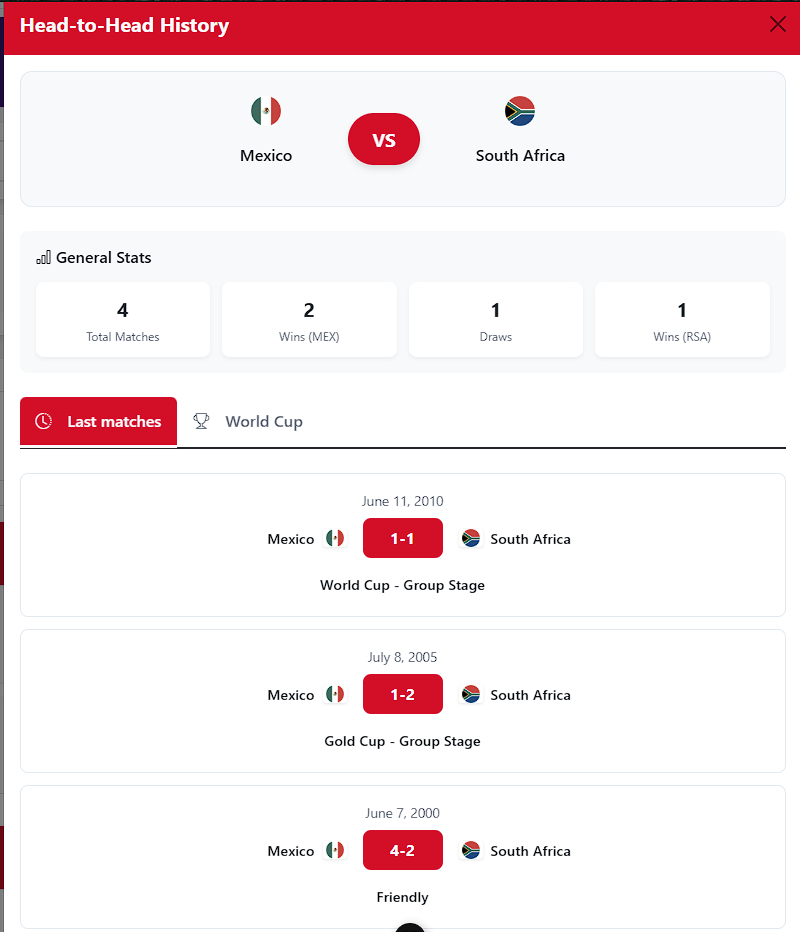Click the General Stats bar chart icon
800x932 pixels.
(x=43, y=258)
